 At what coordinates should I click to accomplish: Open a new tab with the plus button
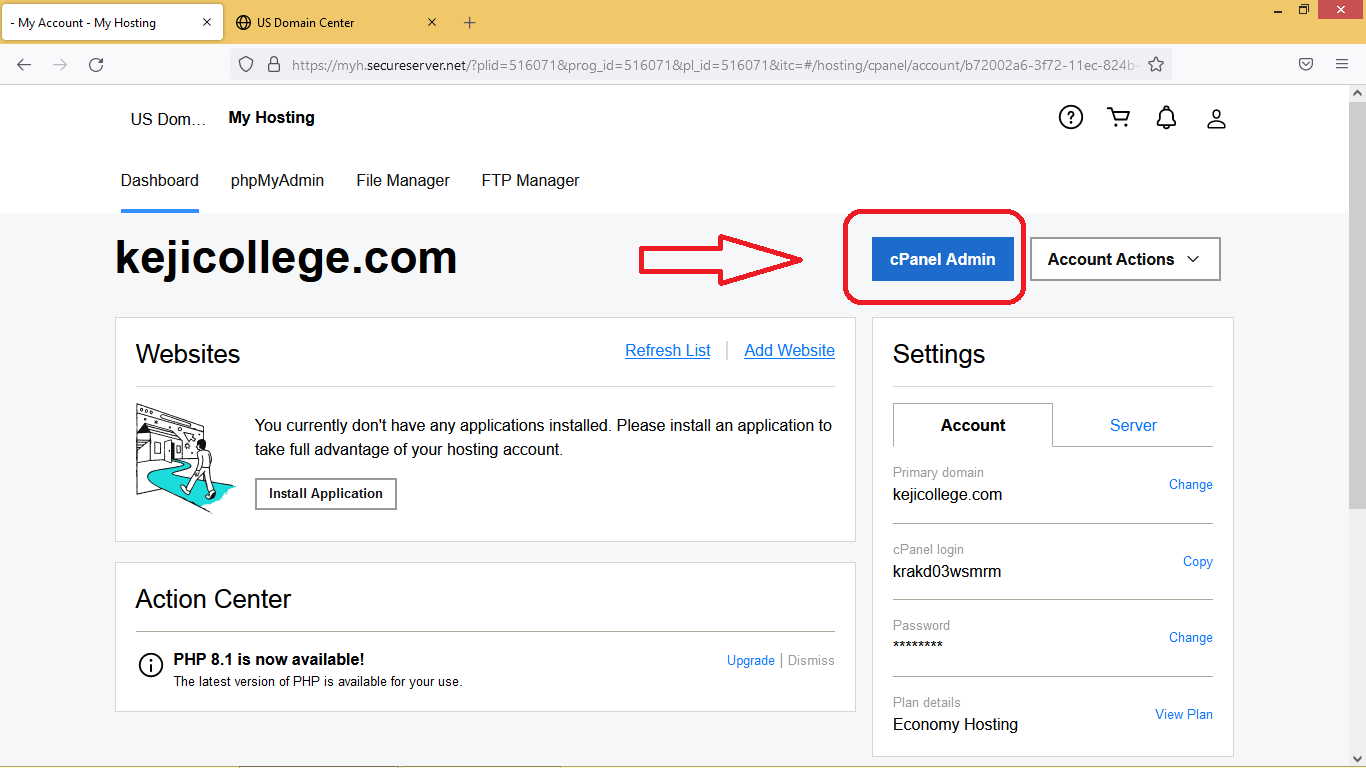pos(470,22)
